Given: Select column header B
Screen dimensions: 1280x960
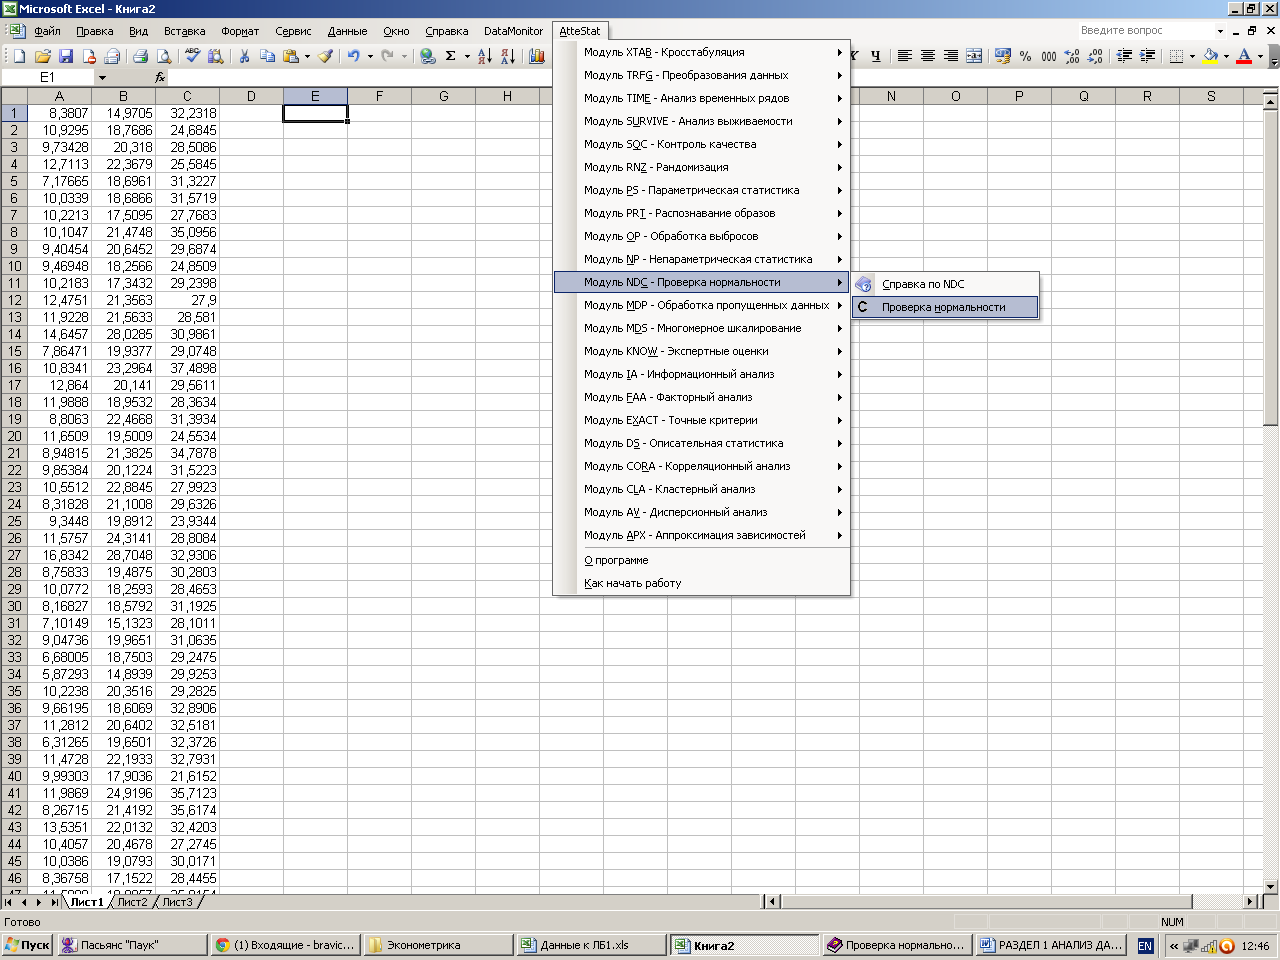Looking at the screenshot, I should pos(123,96).
